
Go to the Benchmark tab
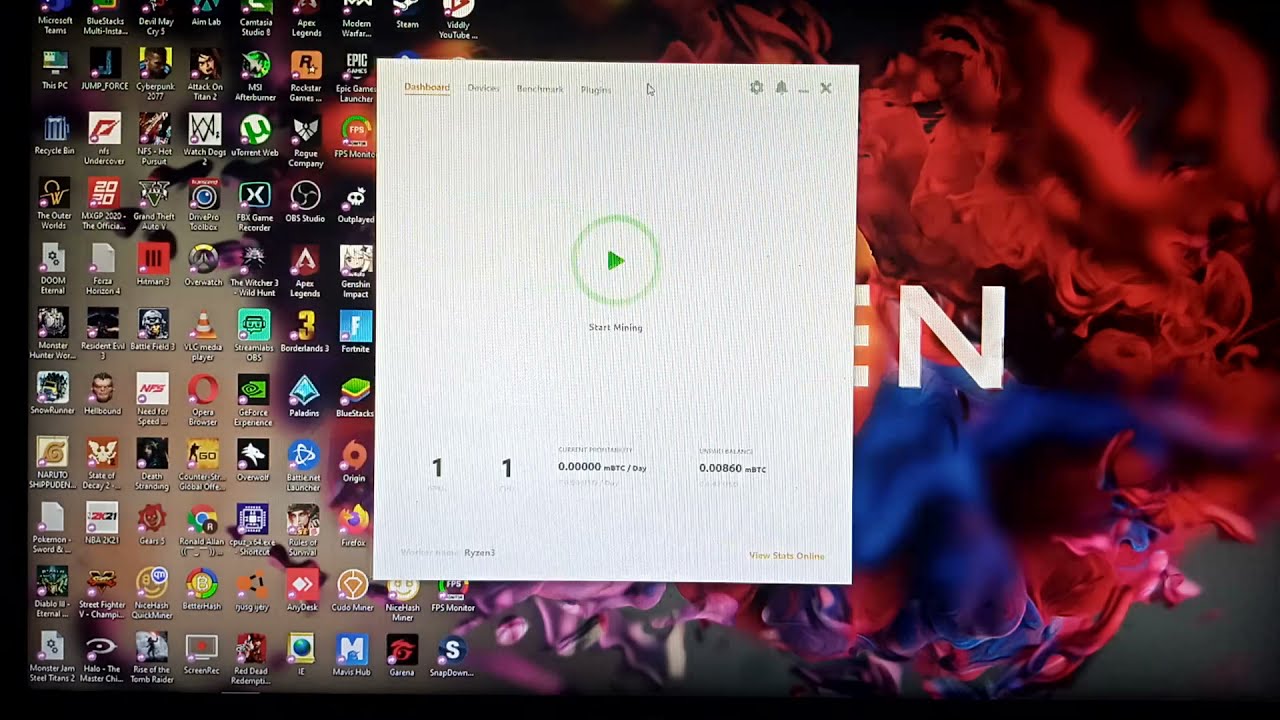pos(540,89)
